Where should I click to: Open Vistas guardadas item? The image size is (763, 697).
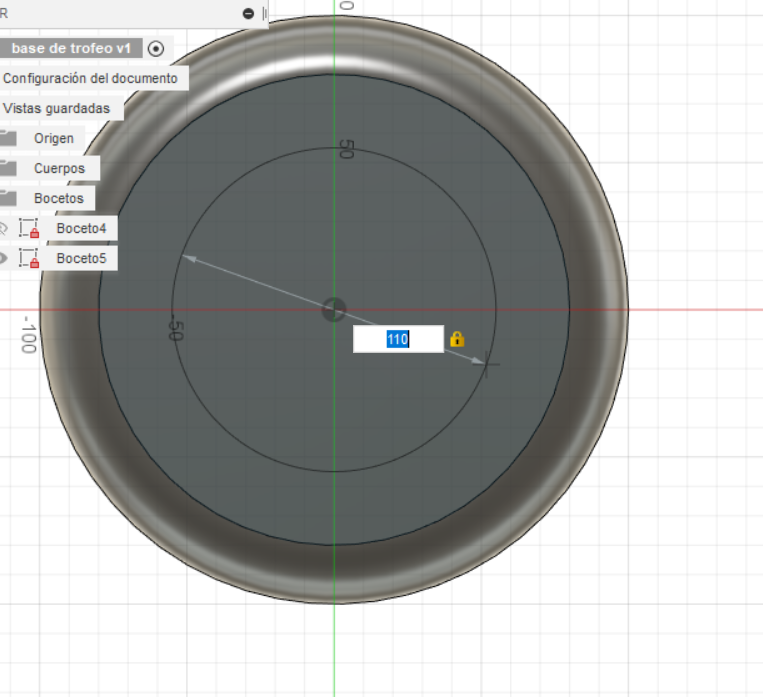56,108
